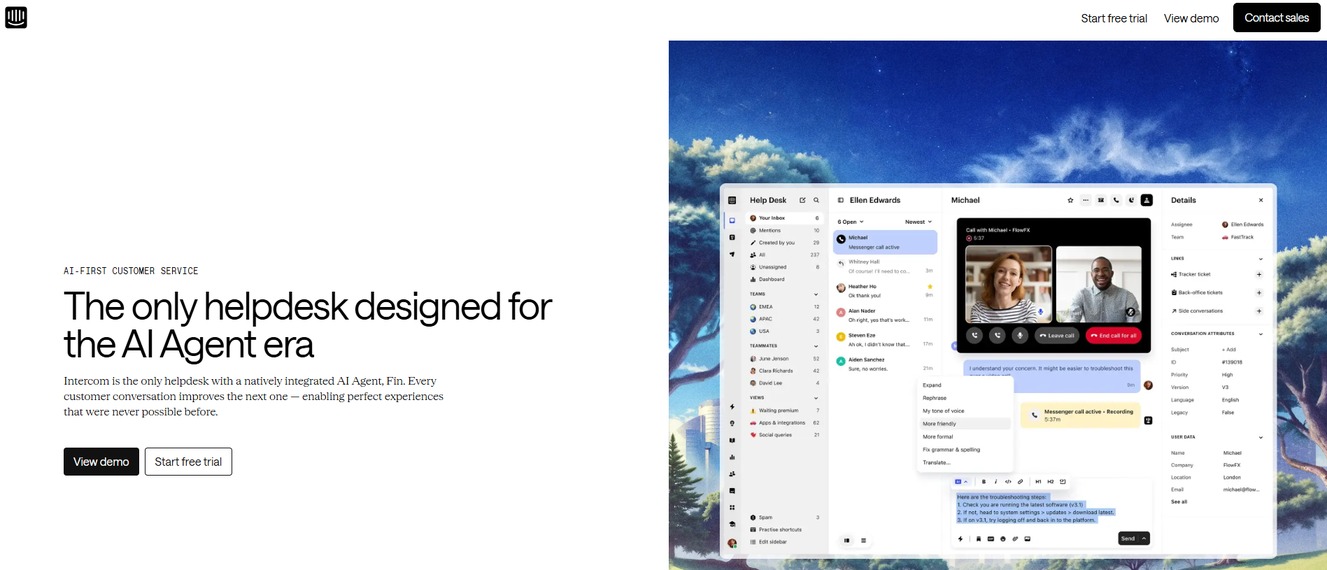Click Start free trial in top navigation
The height and width of the screenshot is (570, 1327).
coord(1114,18)
